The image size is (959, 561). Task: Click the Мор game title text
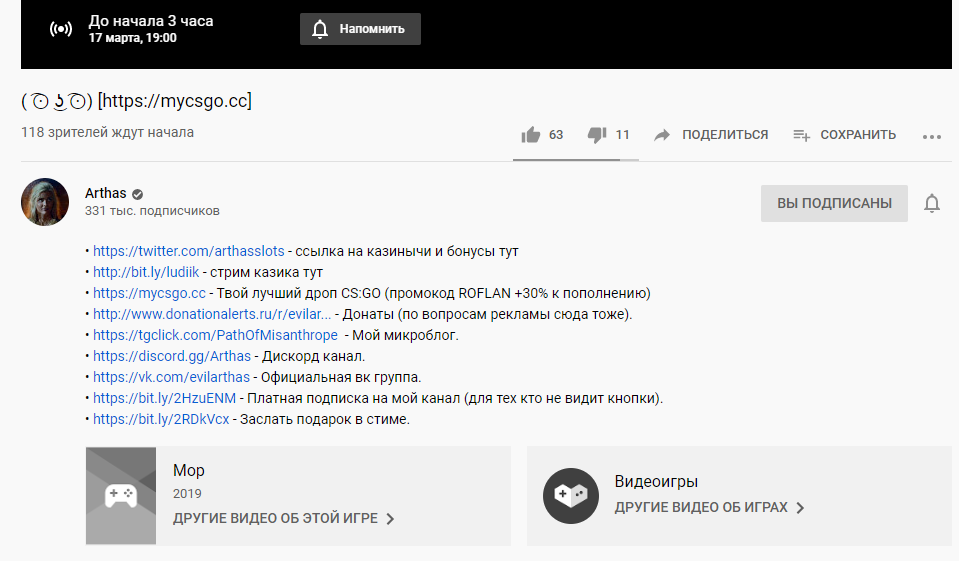[188, 470]
